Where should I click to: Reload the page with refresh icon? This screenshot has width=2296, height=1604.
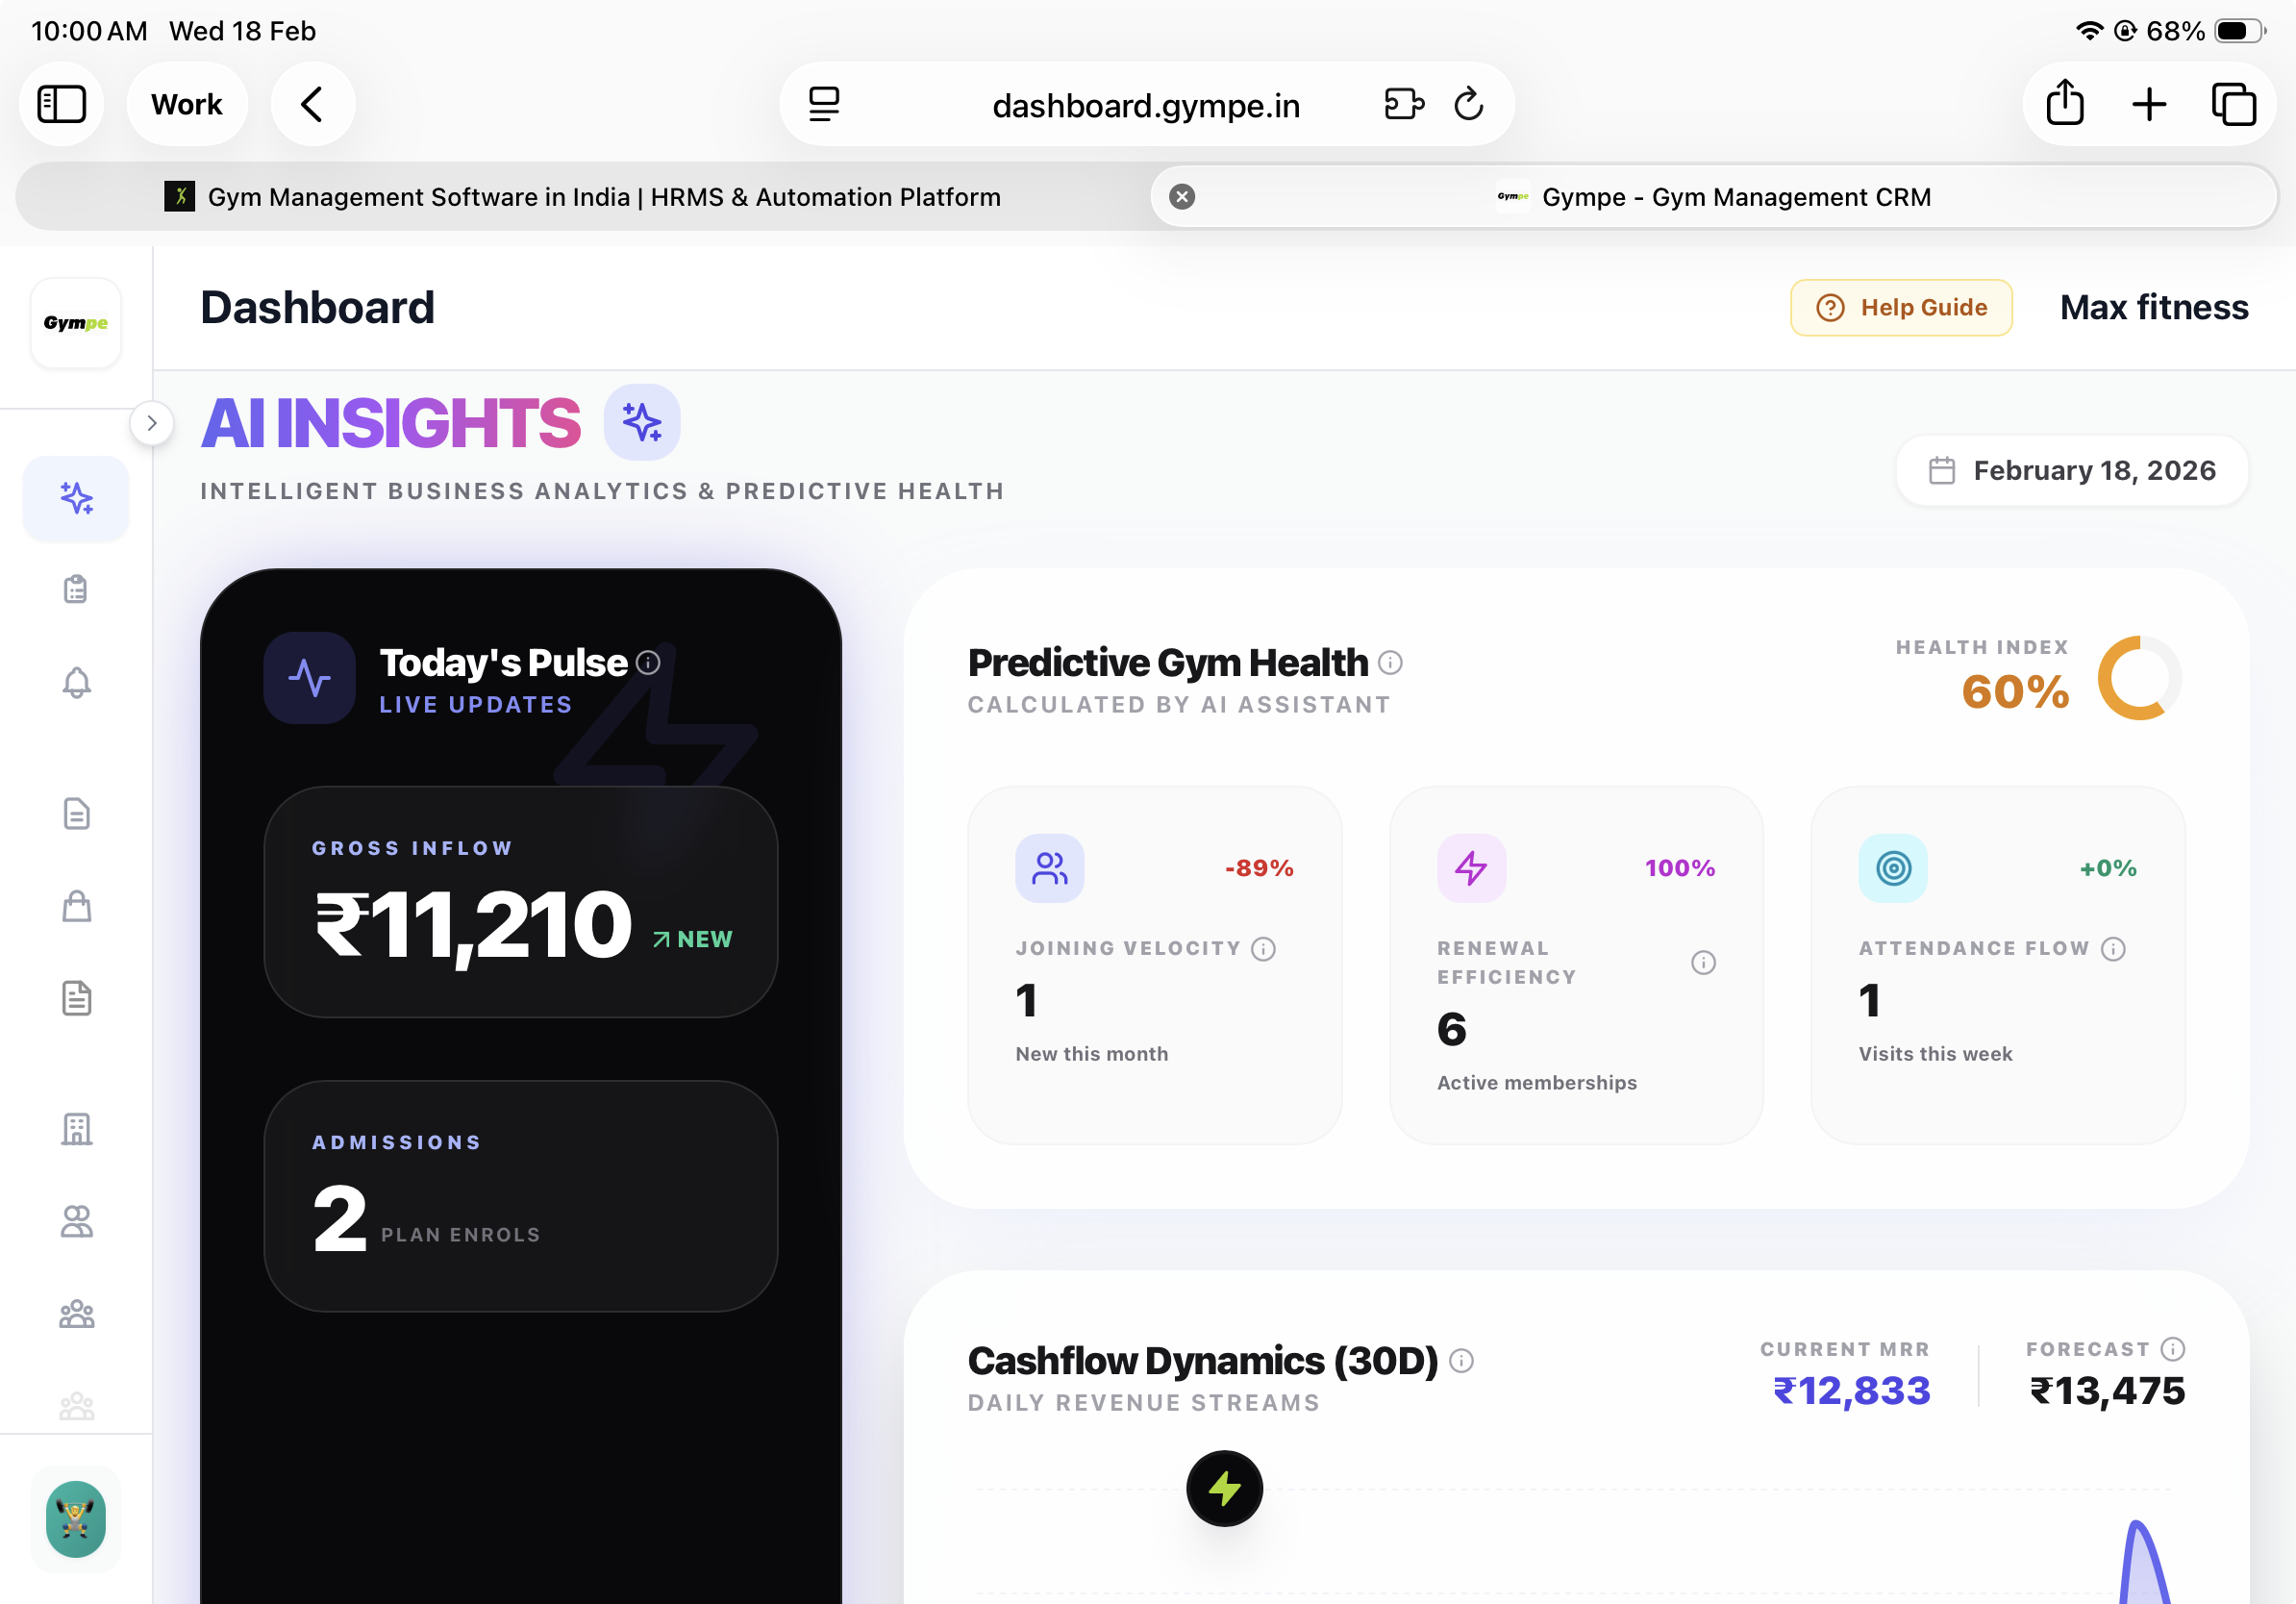[x=1468, y=104]
